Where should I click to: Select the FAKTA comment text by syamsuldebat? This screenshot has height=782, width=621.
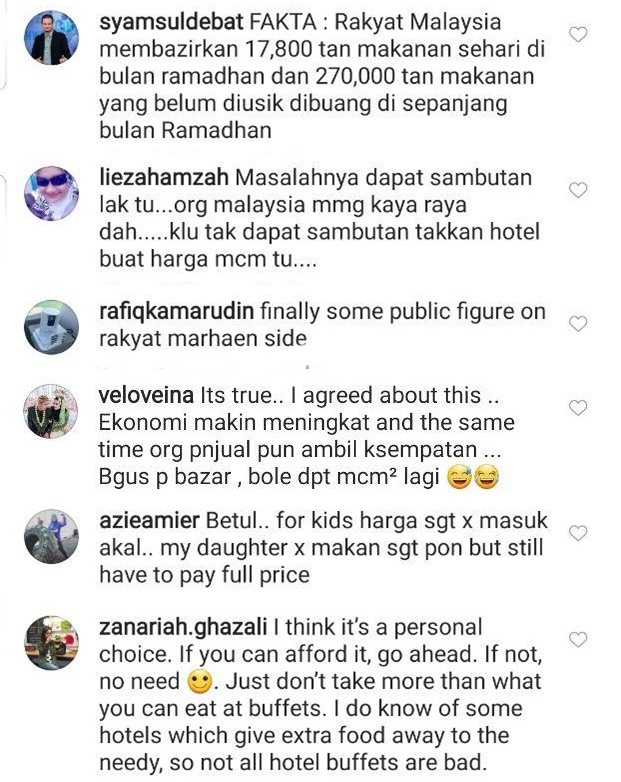(x=322, y=76)
